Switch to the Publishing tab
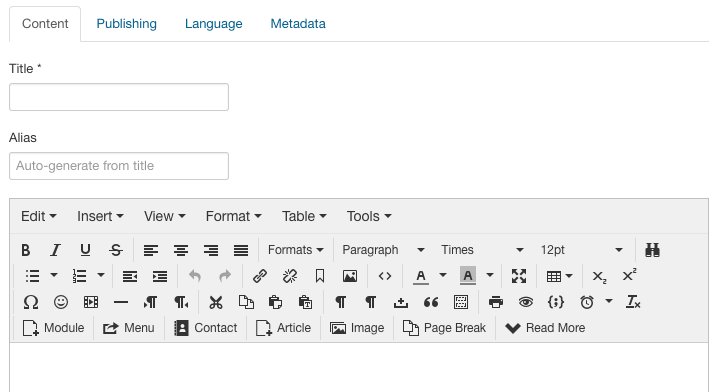710x392 pixels. [x=126, y=24]
